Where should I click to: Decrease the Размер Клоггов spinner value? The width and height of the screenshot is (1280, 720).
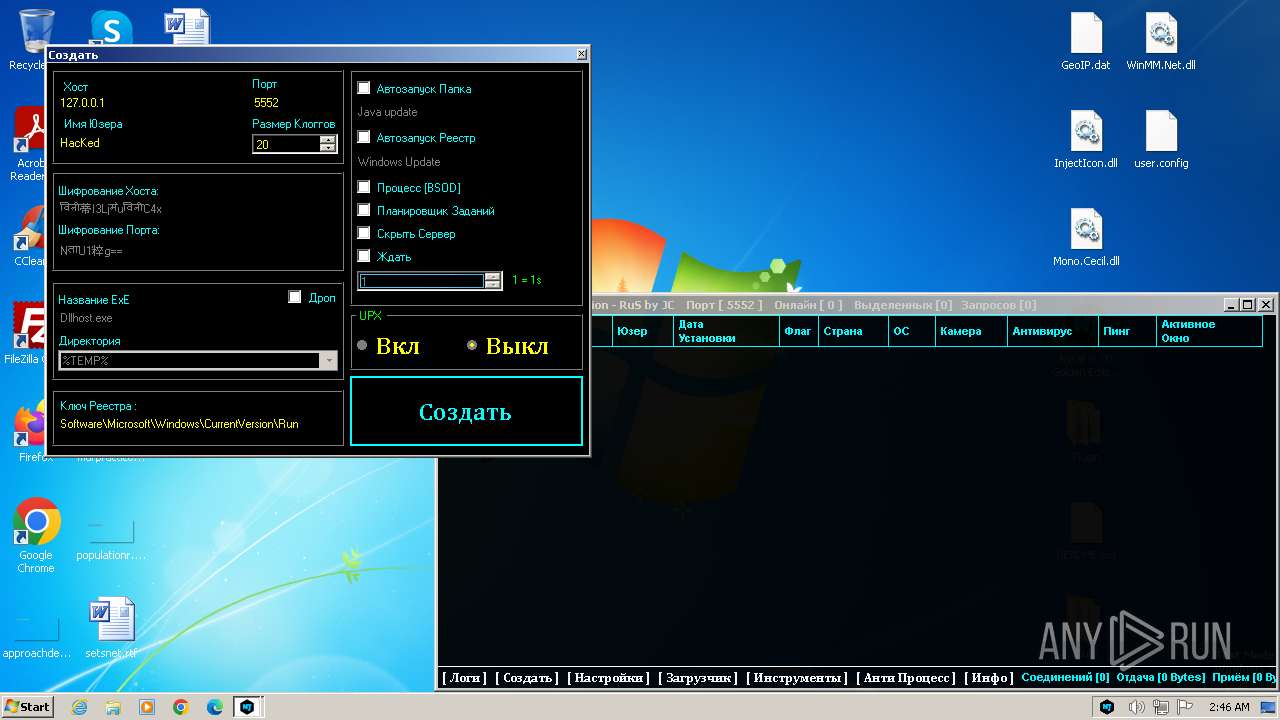pos(327,148)
